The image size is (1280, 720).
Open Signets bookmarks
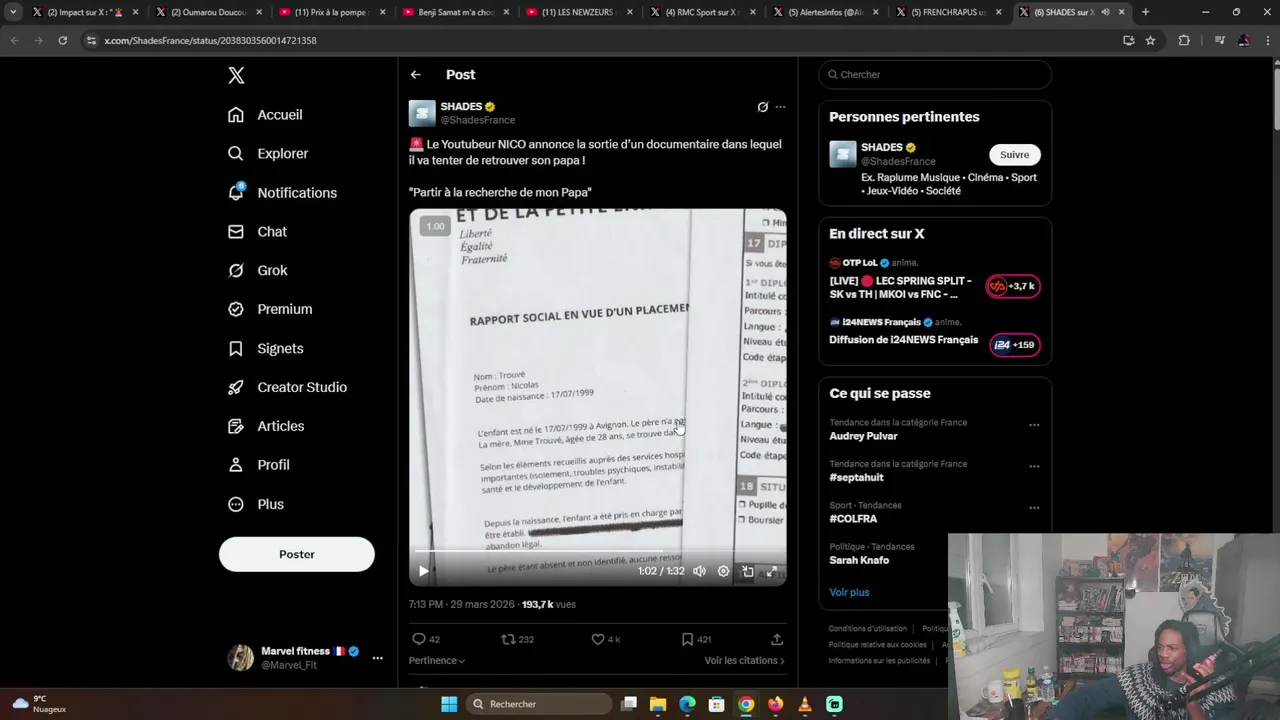[265, 349]
